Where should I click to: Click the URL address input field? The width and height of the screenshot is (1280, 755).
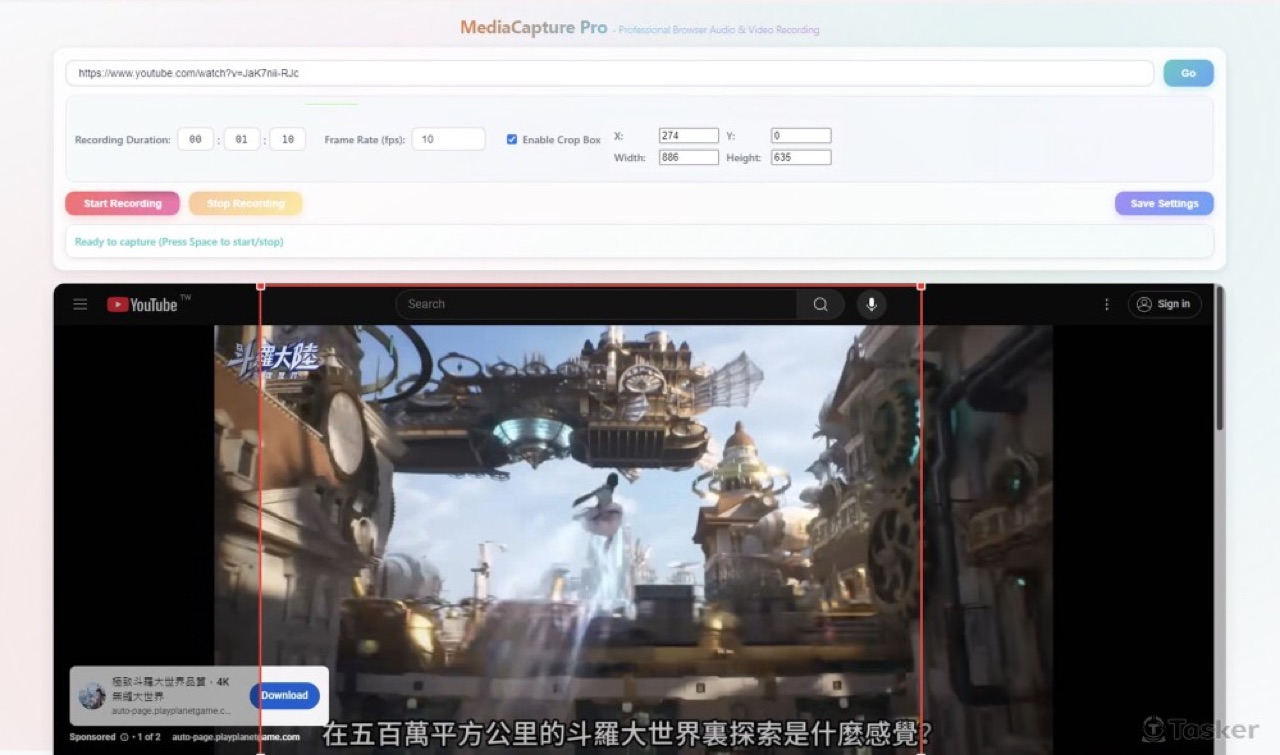(610, 73)
